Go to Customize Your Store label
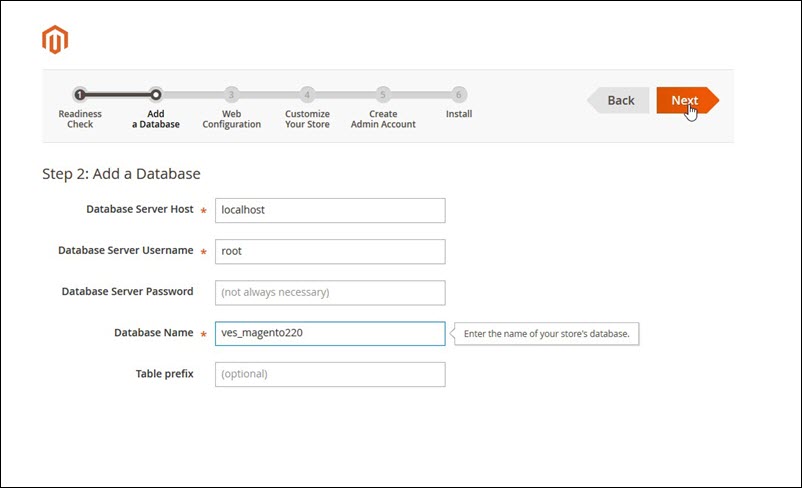Image resolution: width=802 pixels, height=488 pixels. [307, 119]
